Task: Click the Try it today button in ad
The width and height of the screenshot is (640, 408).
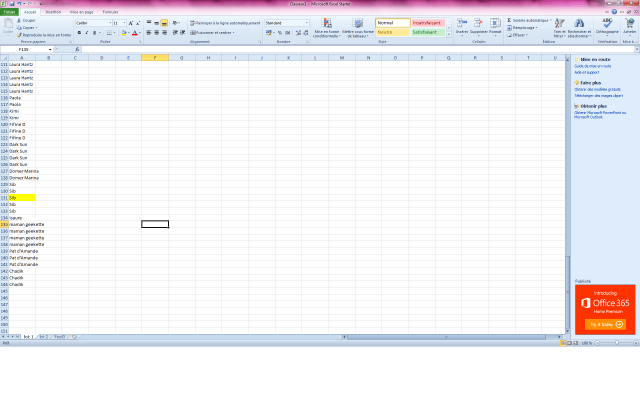Action: coord(606,324)
